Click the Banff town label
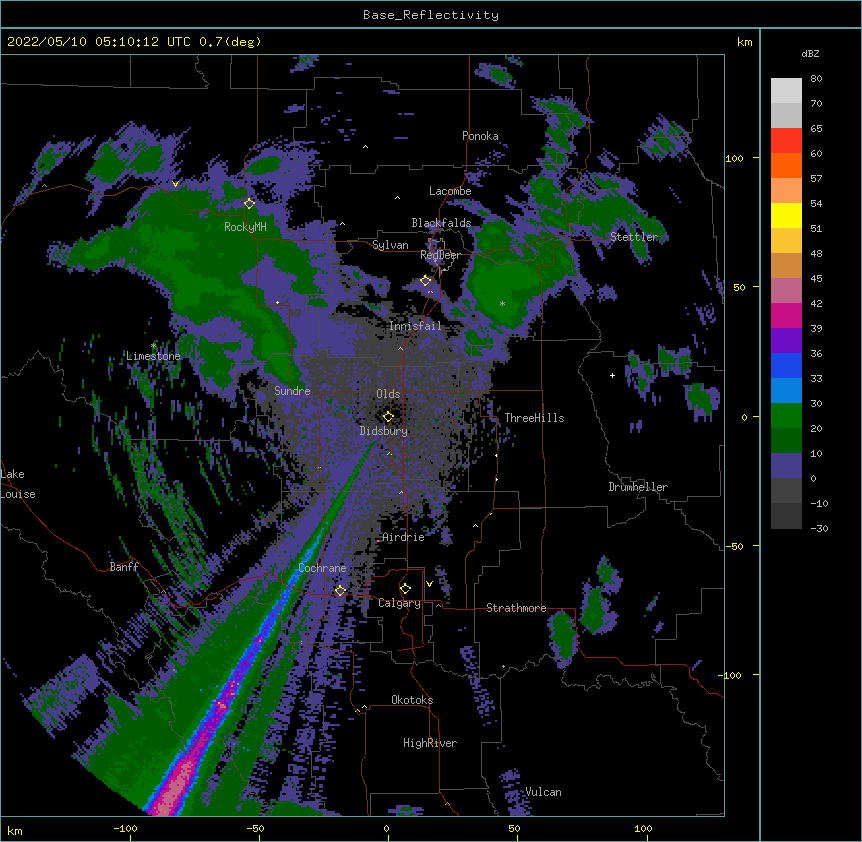 pyautogui.click(x=124, y=567)
